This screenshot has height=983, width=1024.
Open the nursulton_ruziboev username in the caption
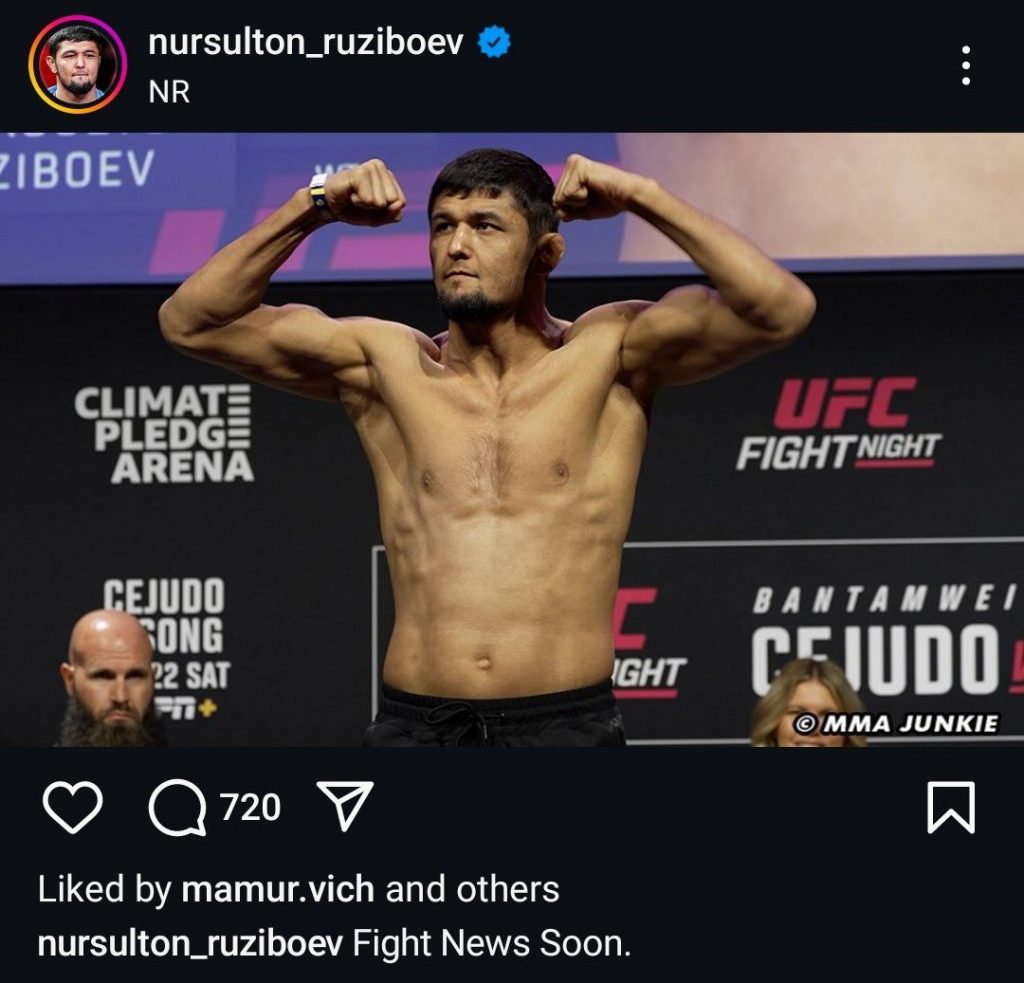click(190, 944)
